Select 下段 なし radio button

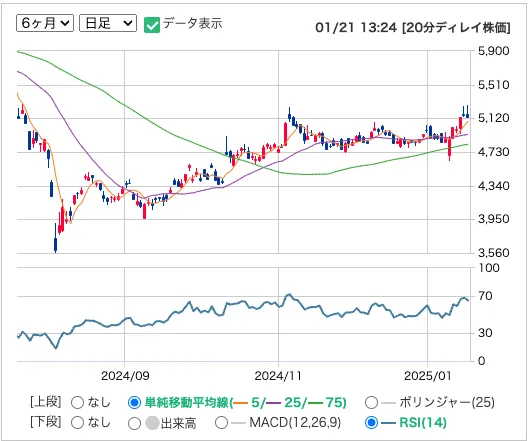[x=77, y=422]
